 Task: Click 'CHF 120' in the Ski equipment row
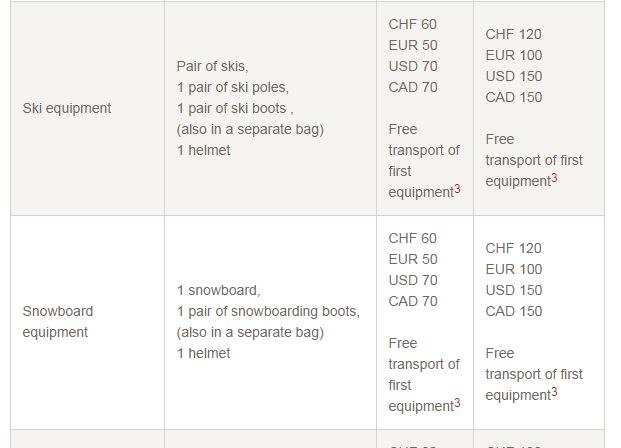[x=513, y=34]
